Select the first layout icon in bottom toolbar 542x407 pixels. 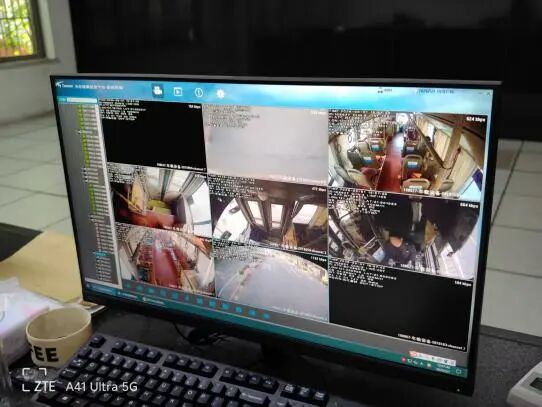[x=129, y=286]
